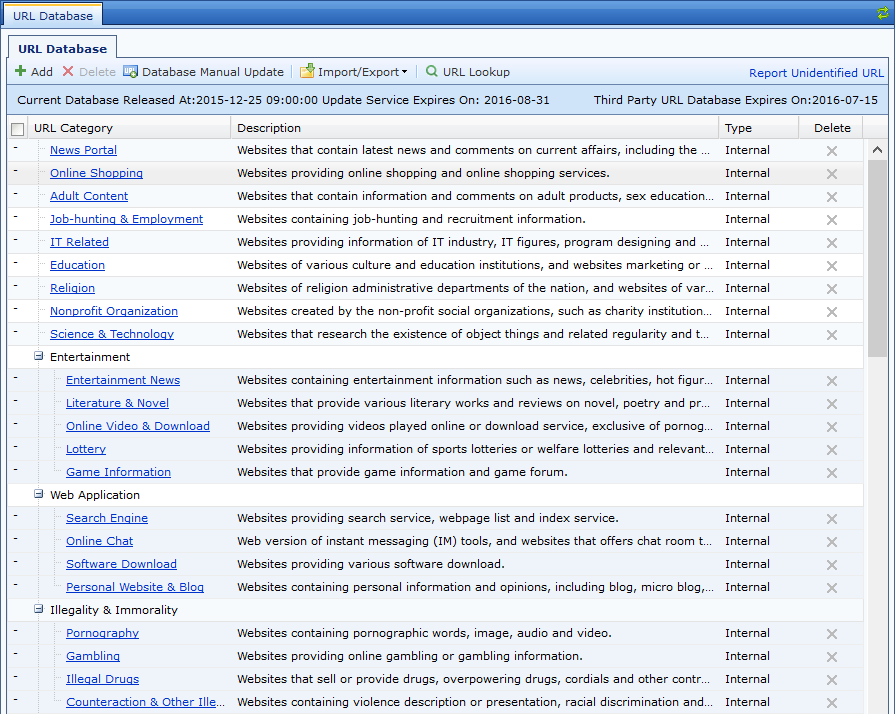The image size is (895, 714).
Task: Open the Job-hunting & Employment link
Action: coord(126,219)
